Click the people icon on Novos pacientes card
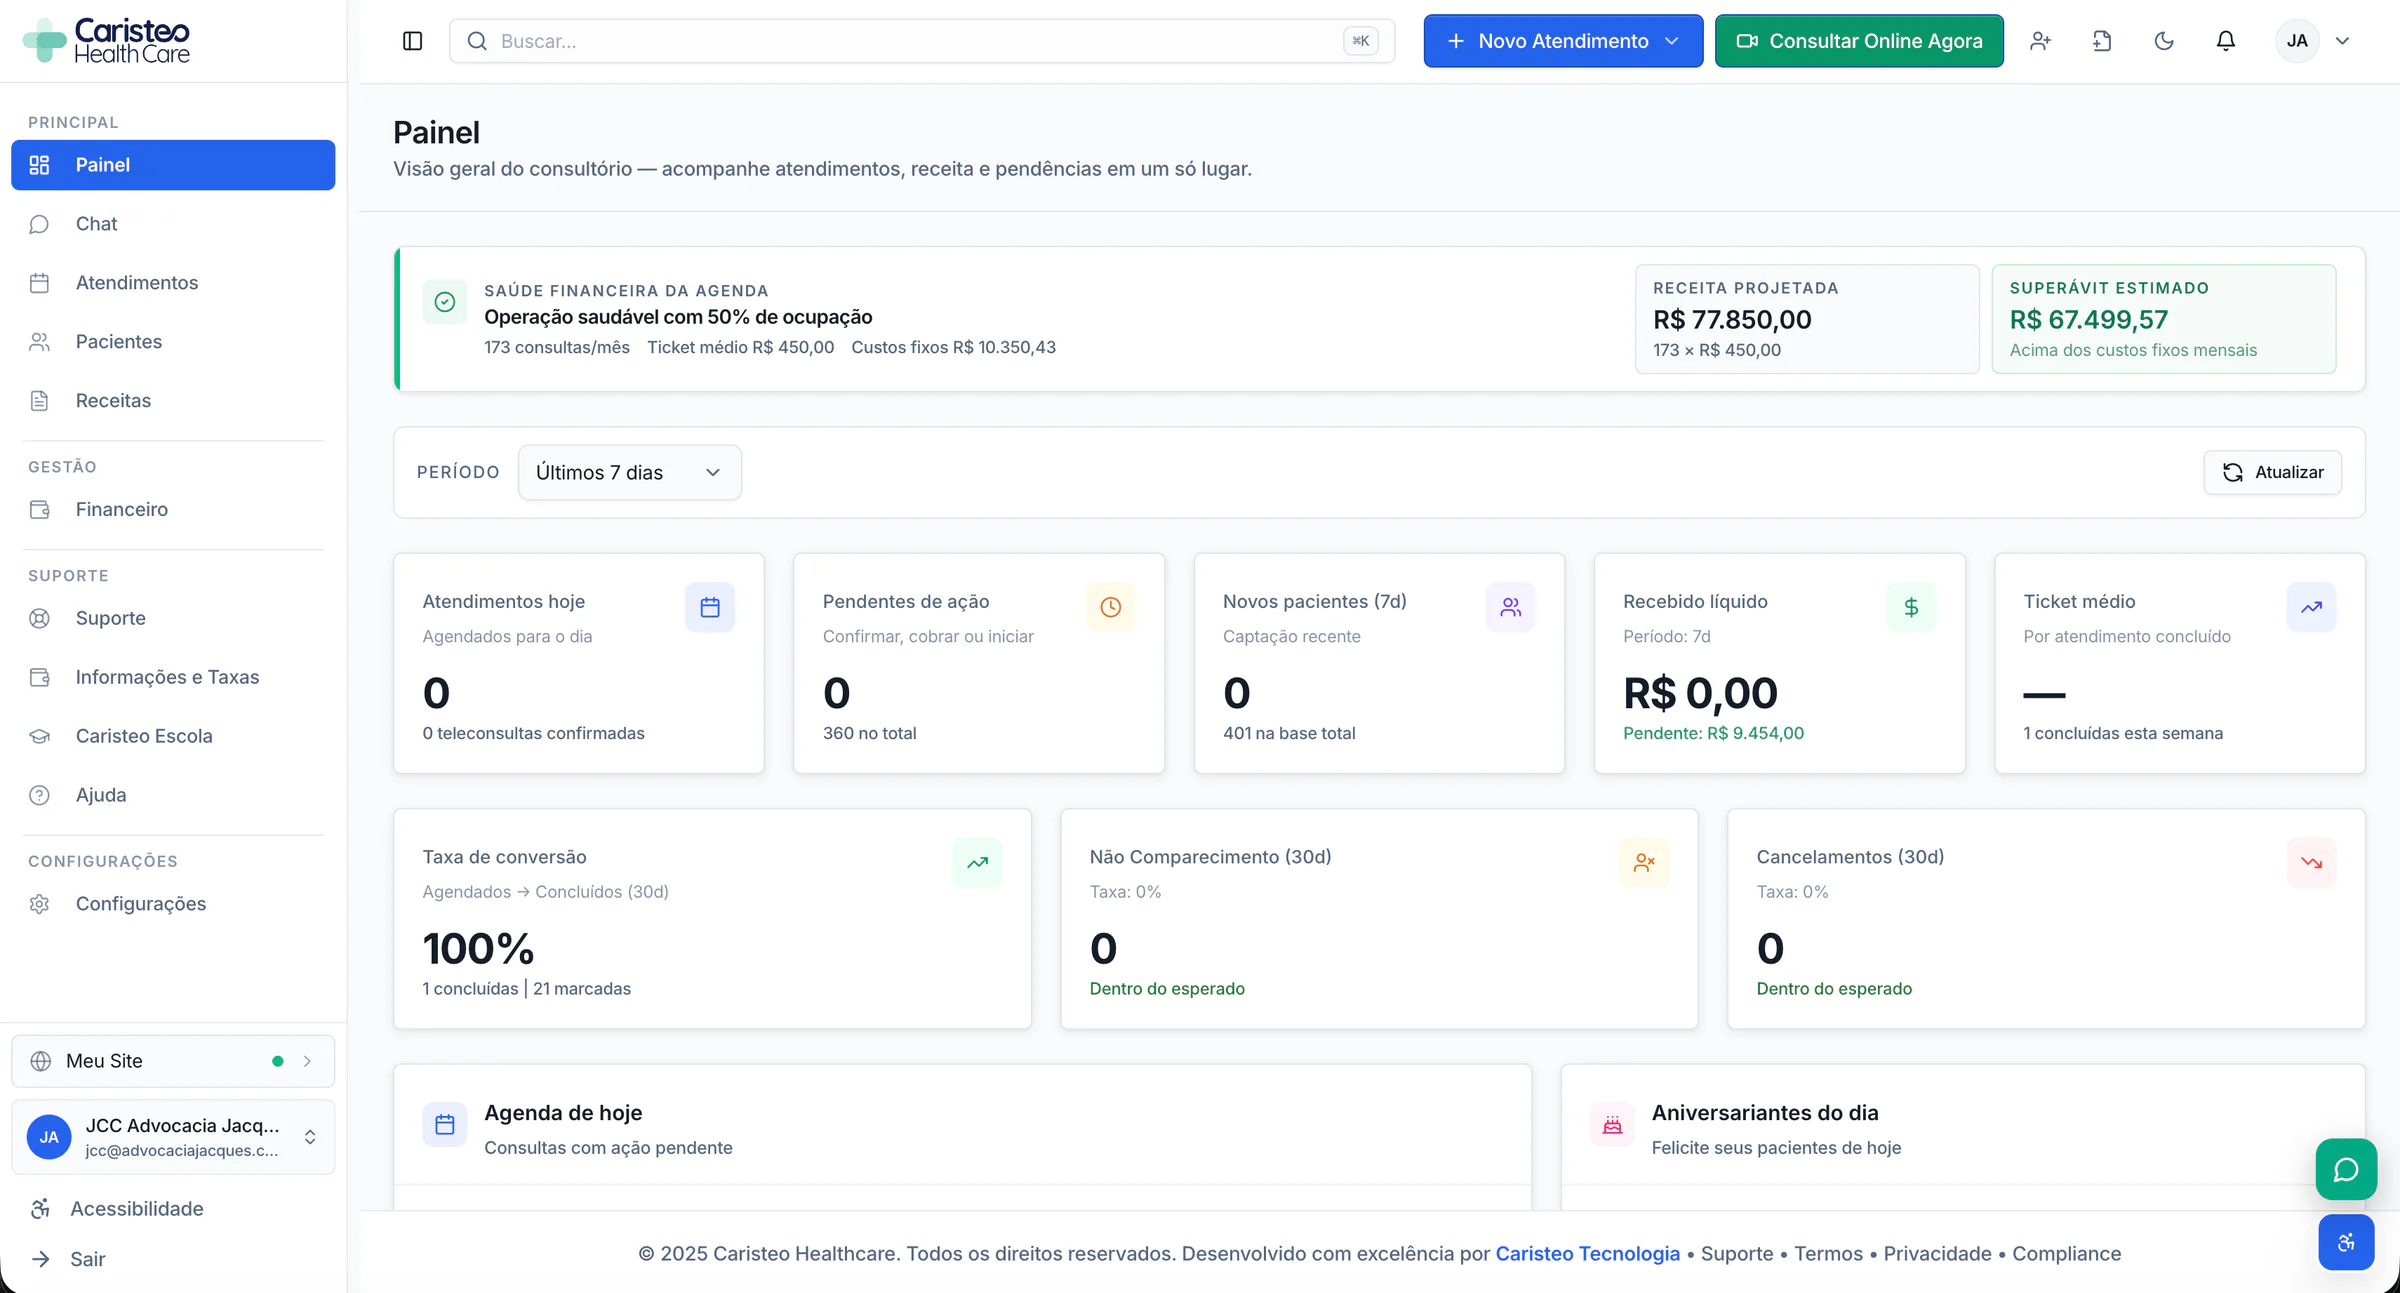Screen dimensions: 2400x1293 [1511, 608]
